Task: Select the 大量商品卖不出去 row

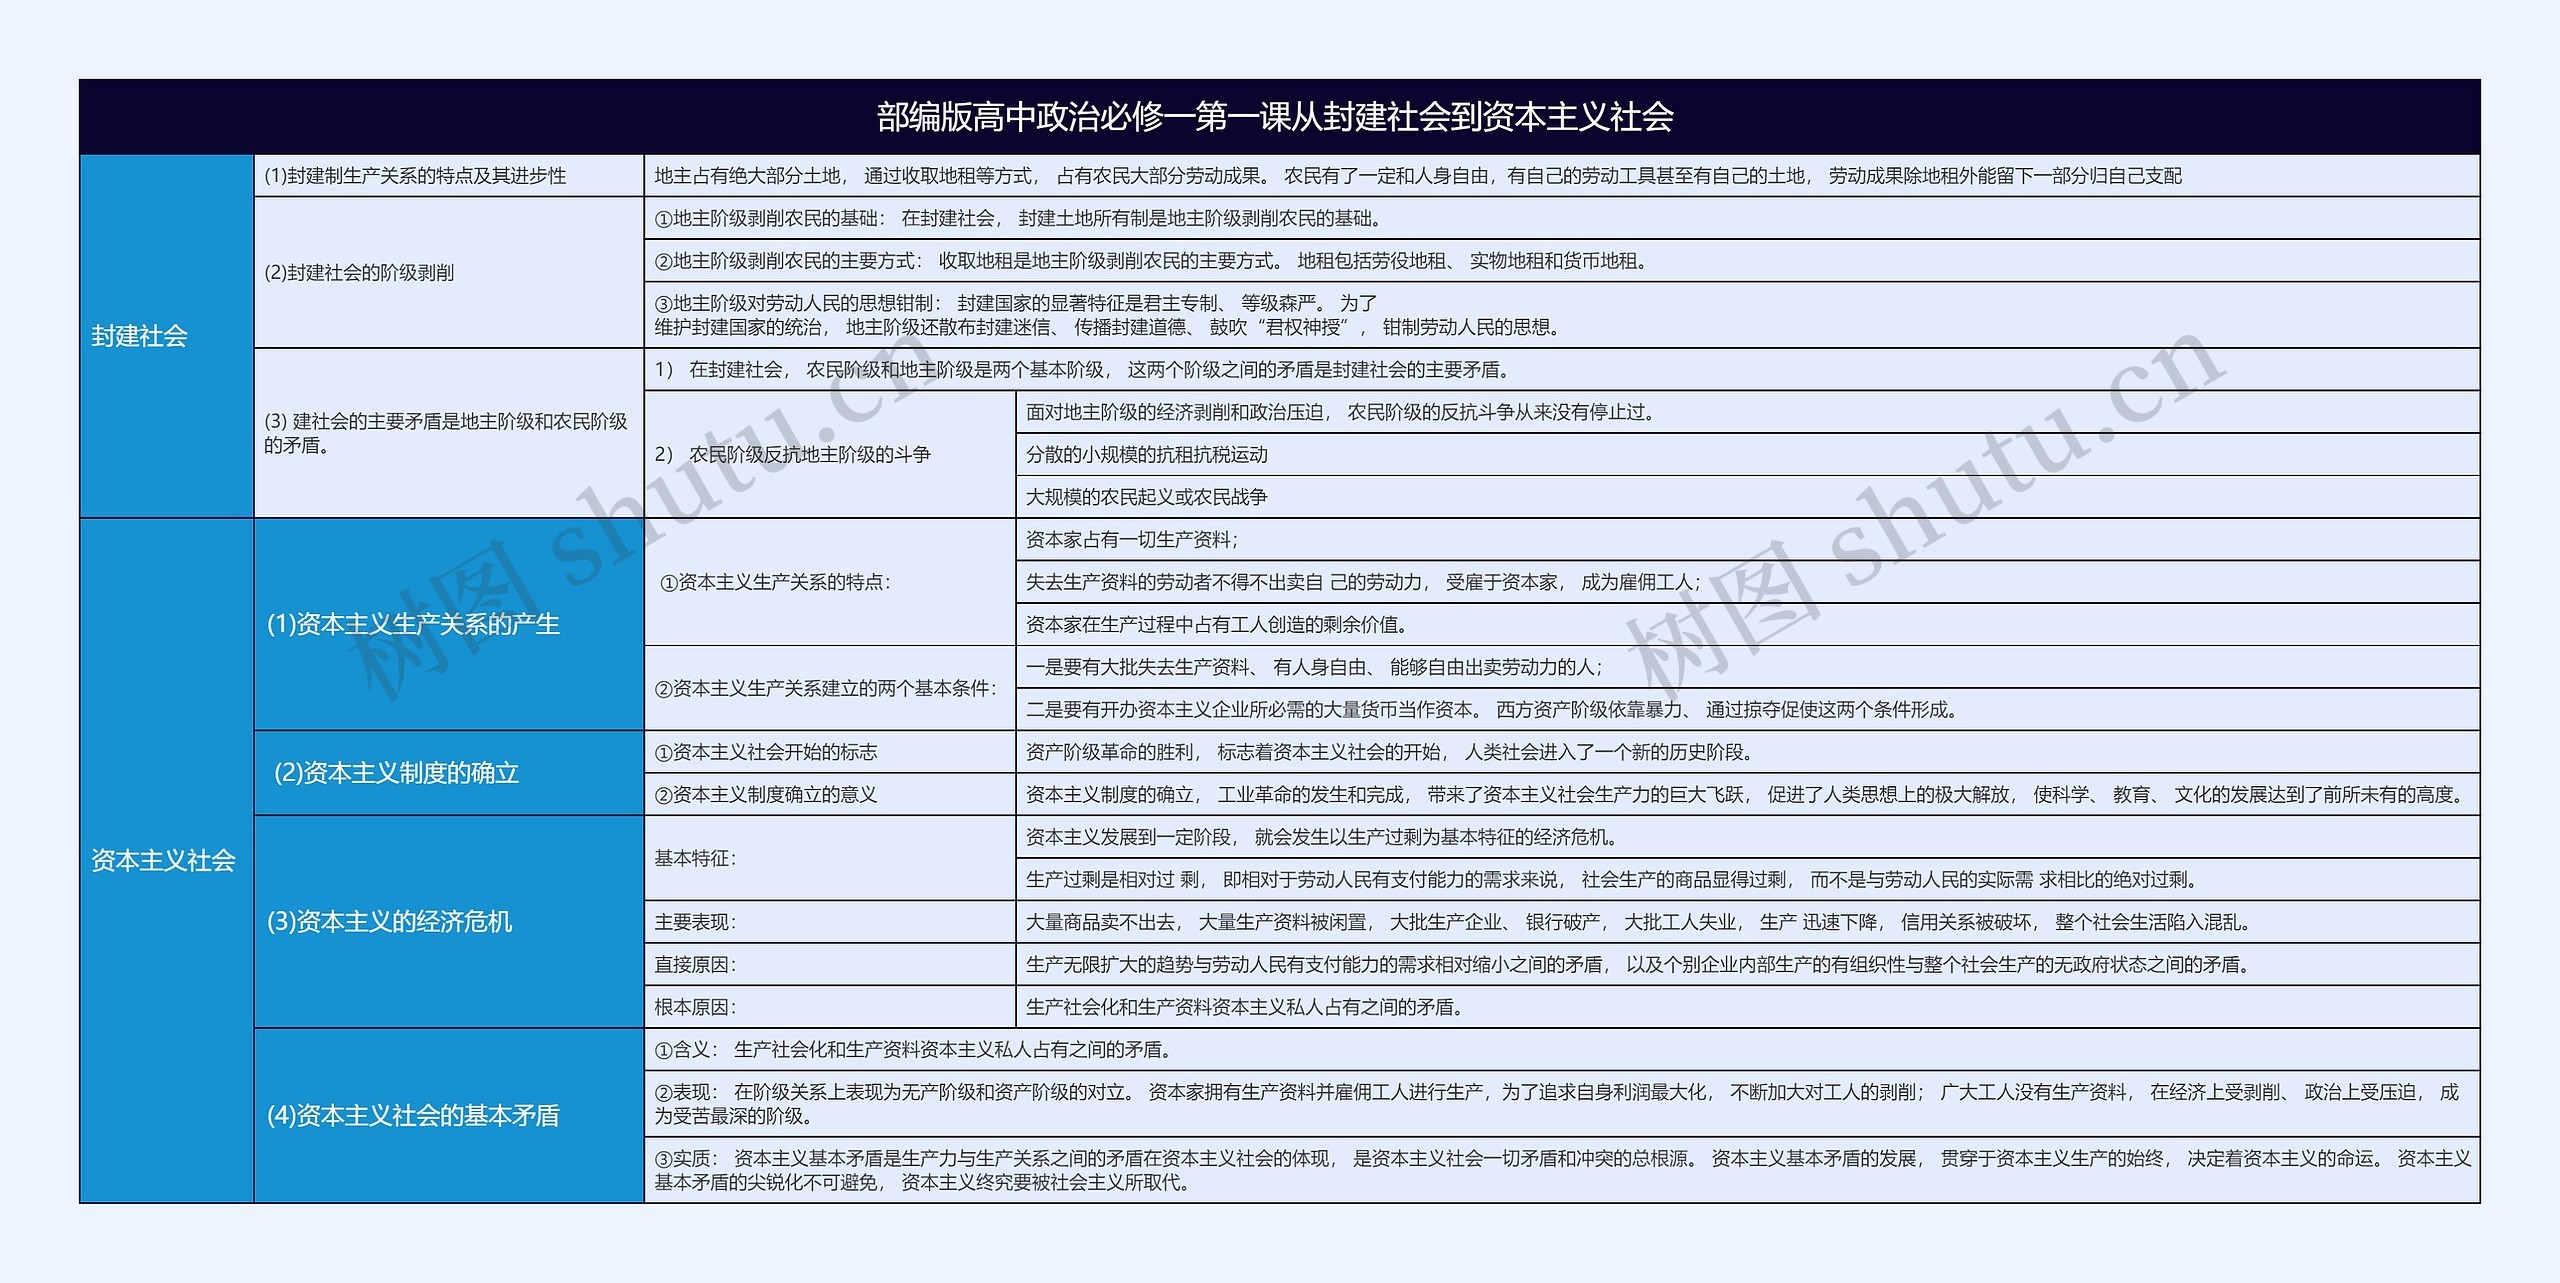Action: [x=1748, y=922]
